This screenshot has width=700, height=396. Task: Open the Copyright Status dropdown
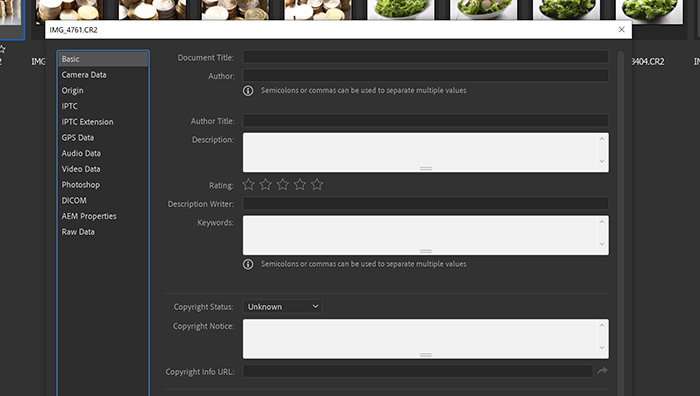point(282,307)
